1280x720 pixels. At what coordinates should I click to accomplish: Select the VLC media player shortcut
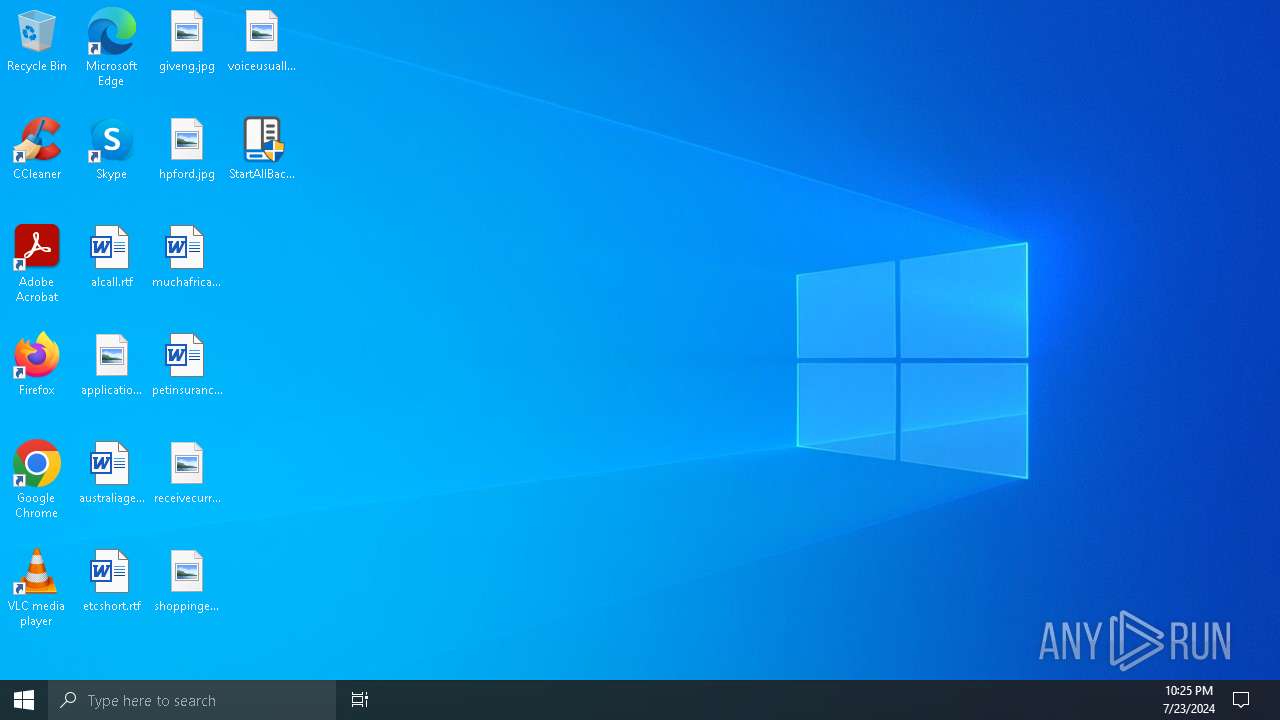click(x=37, y=588)
